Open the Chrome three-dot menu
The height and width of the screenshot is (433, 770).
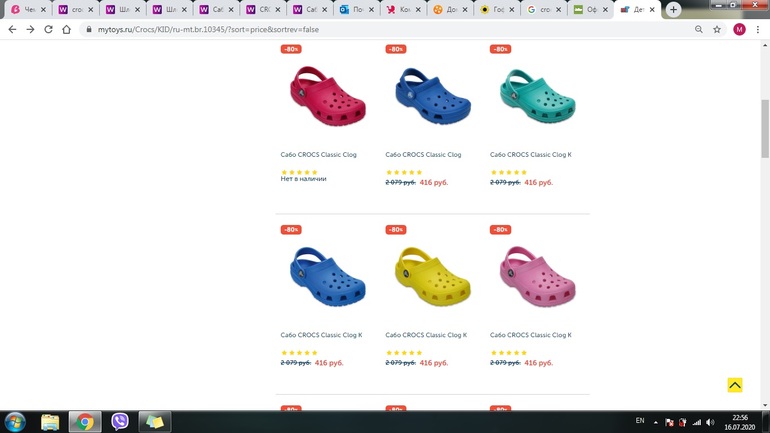click(x=758, y=30)
